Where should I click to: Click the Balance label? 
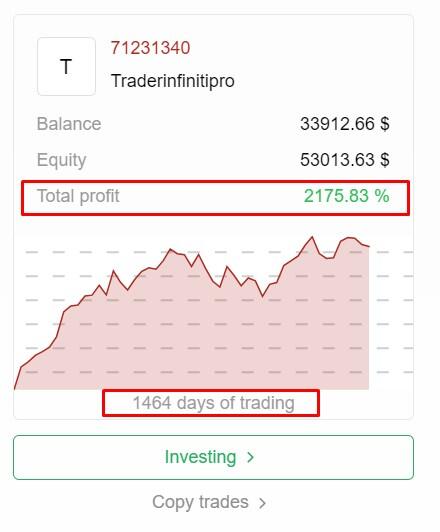click(69, 124)
